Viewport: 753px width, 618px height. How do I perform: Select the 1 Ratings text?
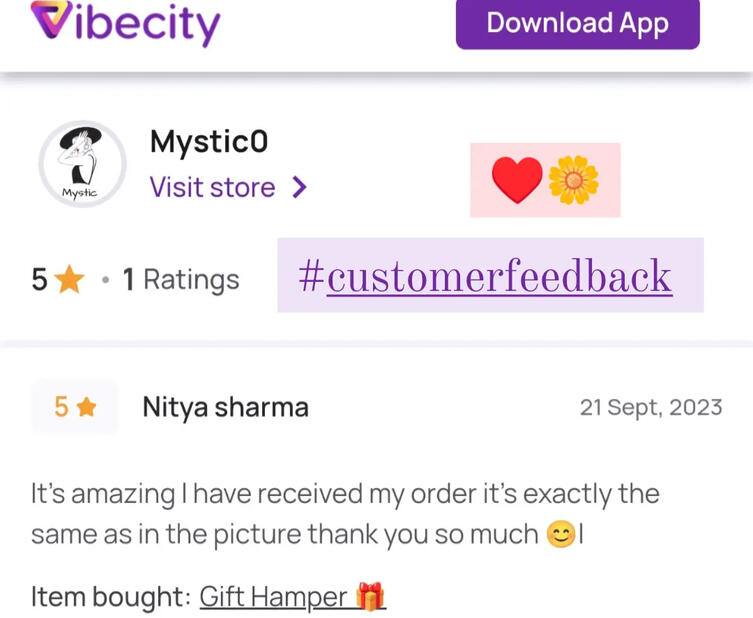tap(181, 279)
